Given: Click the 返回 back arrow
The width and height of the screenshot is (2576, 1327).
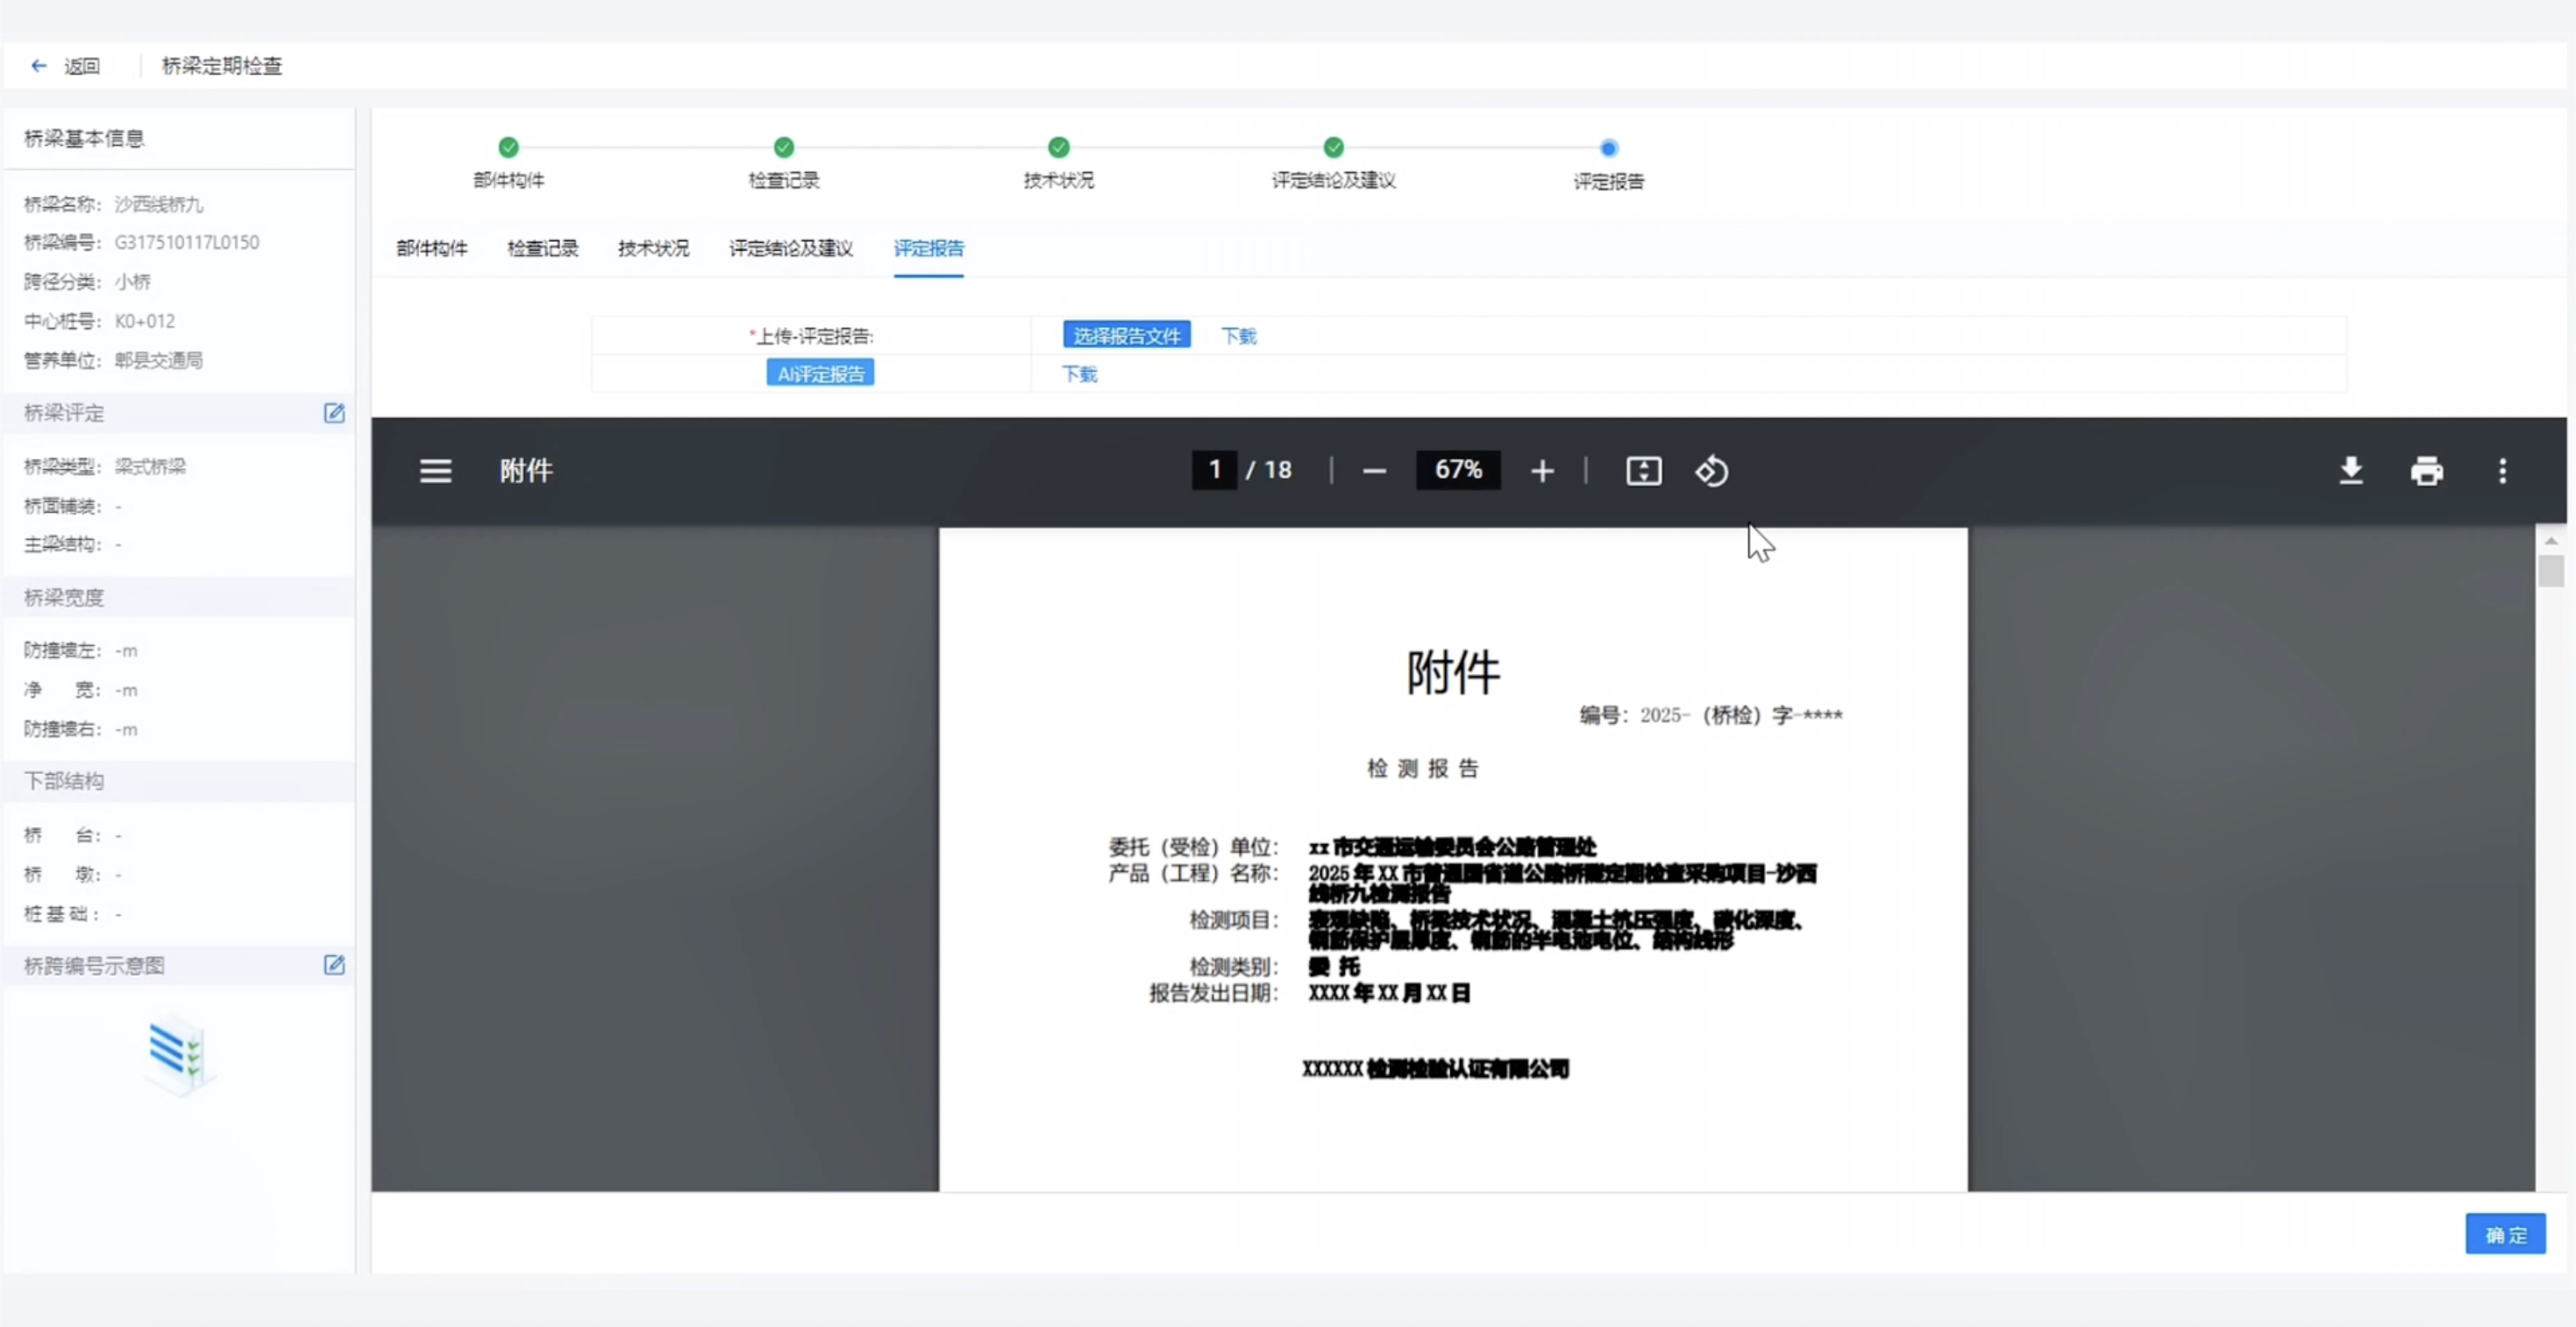Looking at the screenshot, I should (39, 66).
